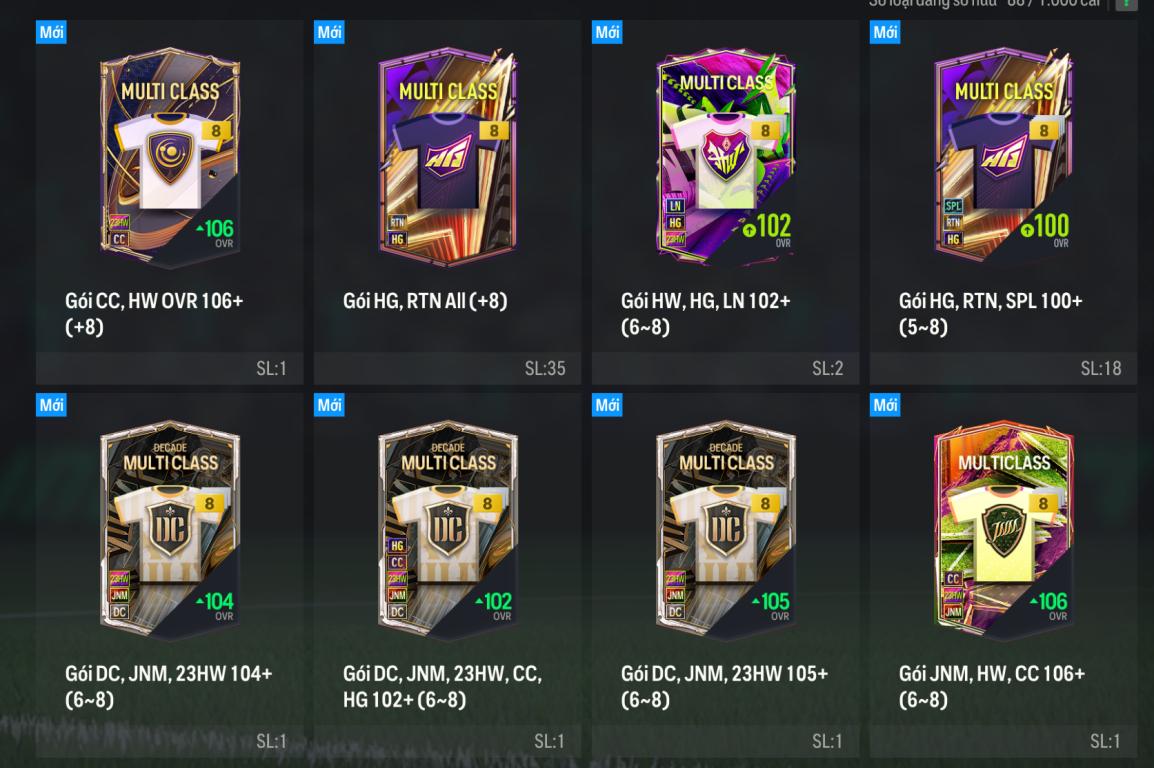This screenshot has width=1154, height=768.
Task: Click the Mới badge on the HW, HG, LN pack
Action: pyautogui.click(x=607, y=32)
